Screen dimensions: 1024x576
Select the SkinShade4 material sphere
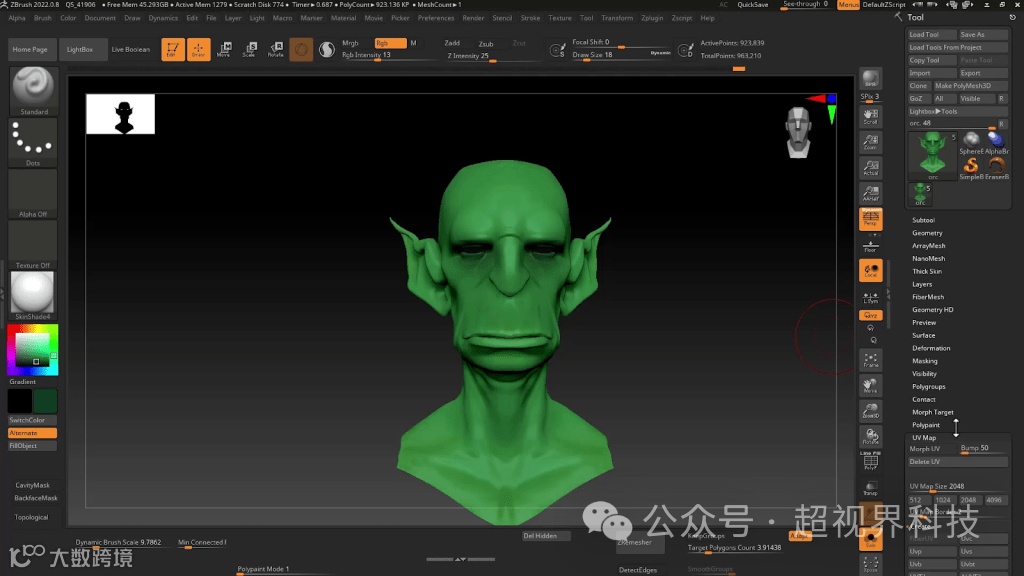pos(33,293)
